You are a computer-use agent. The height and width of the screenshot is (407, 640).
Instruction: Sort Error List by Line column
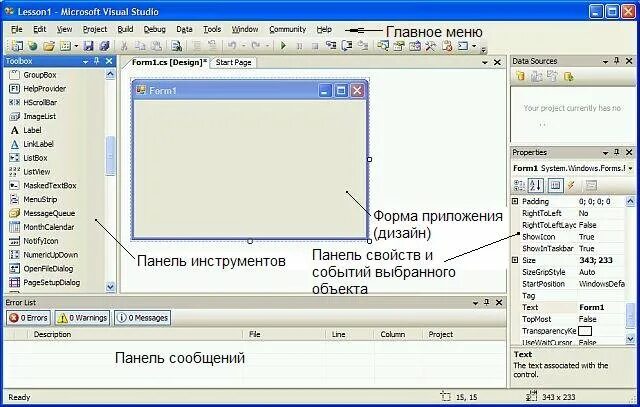pos(350,334)
